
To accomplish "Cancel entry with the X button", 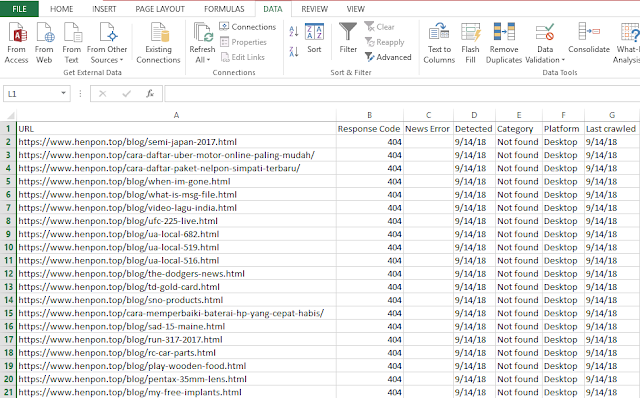I will [x=102, y=94].
